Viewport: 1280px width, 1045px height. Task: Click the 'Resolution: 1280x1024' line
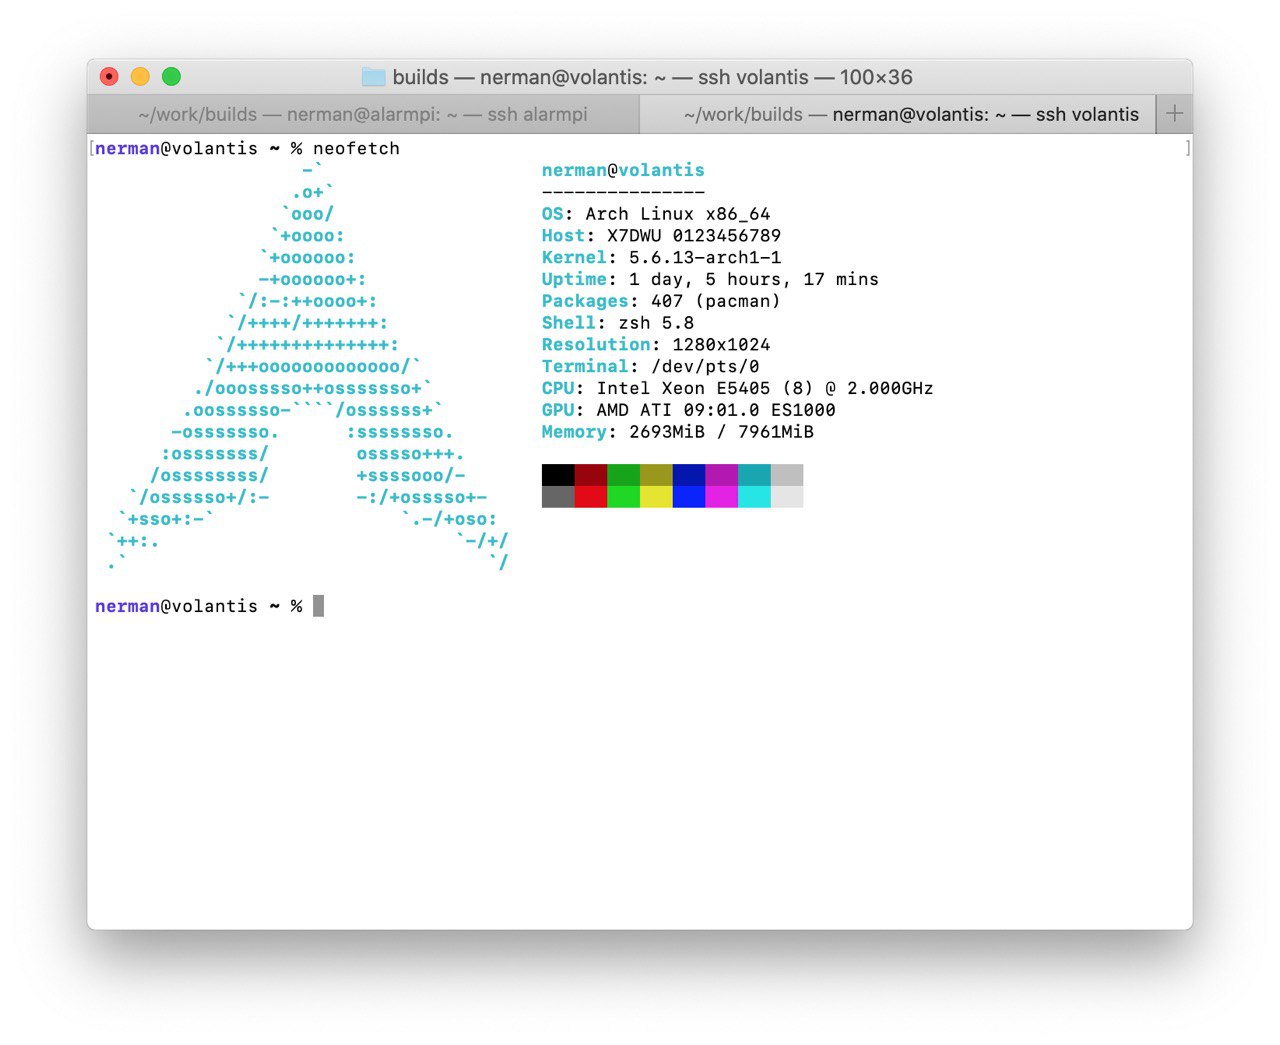(656, 345)
